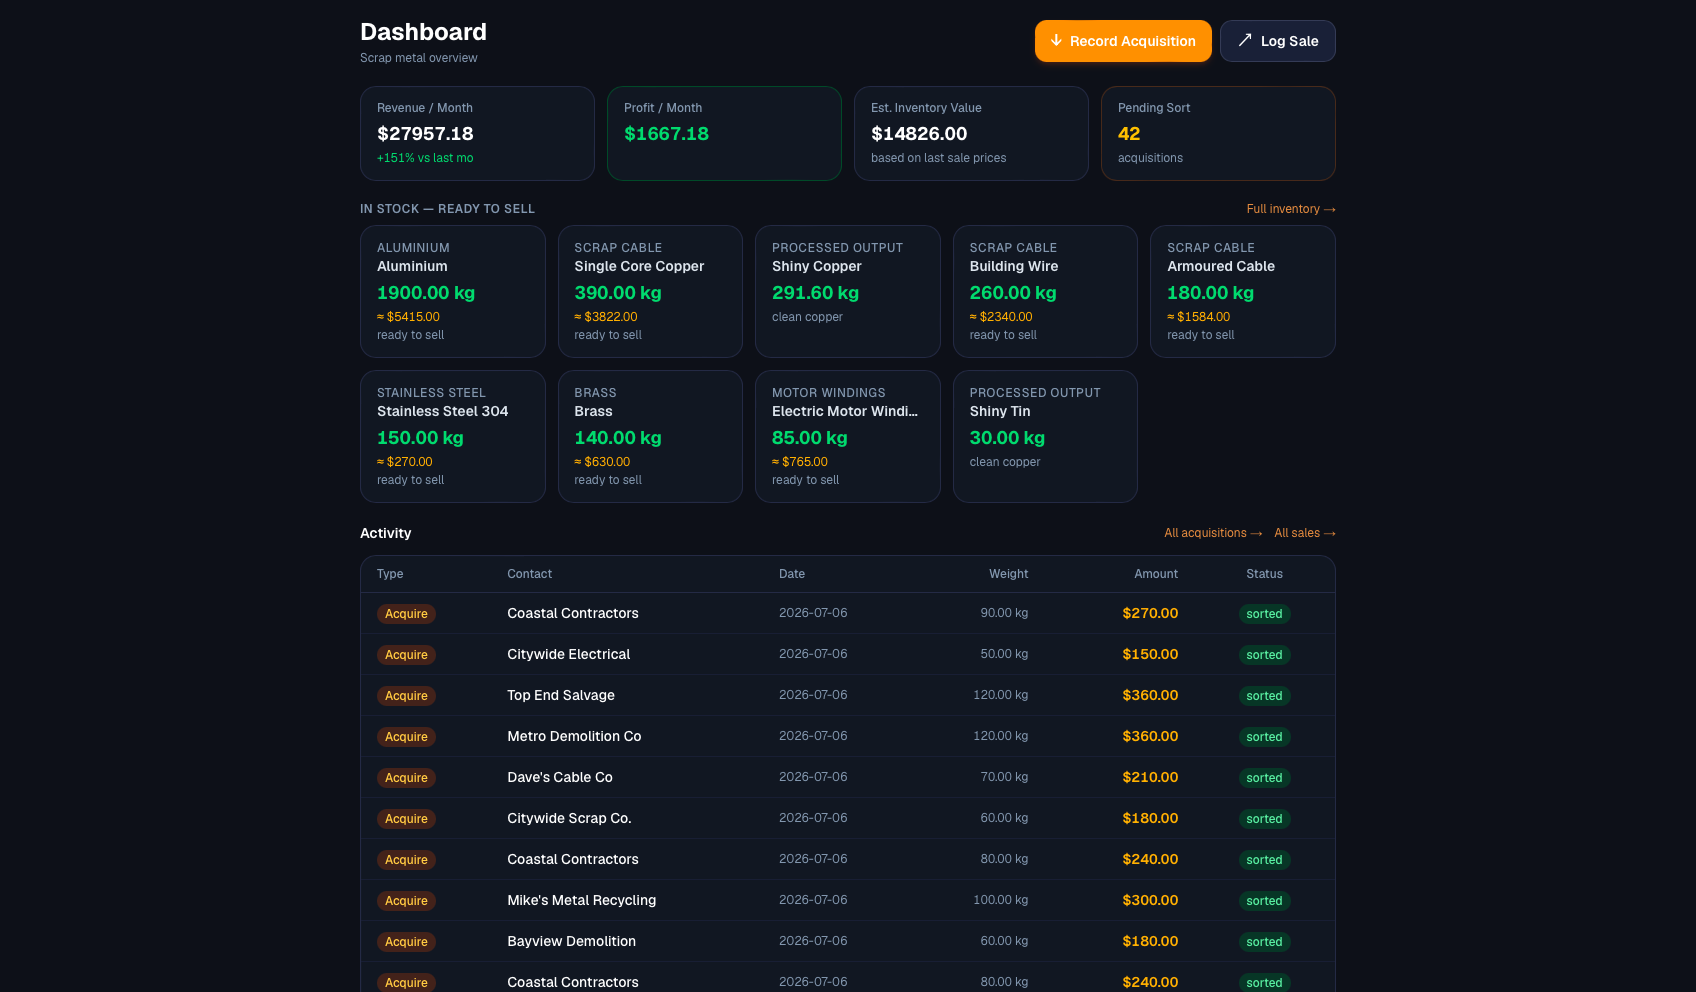1696x992 pixels.
Task: Click the Record Acquisition button
Action: [x=1123, y=41]
